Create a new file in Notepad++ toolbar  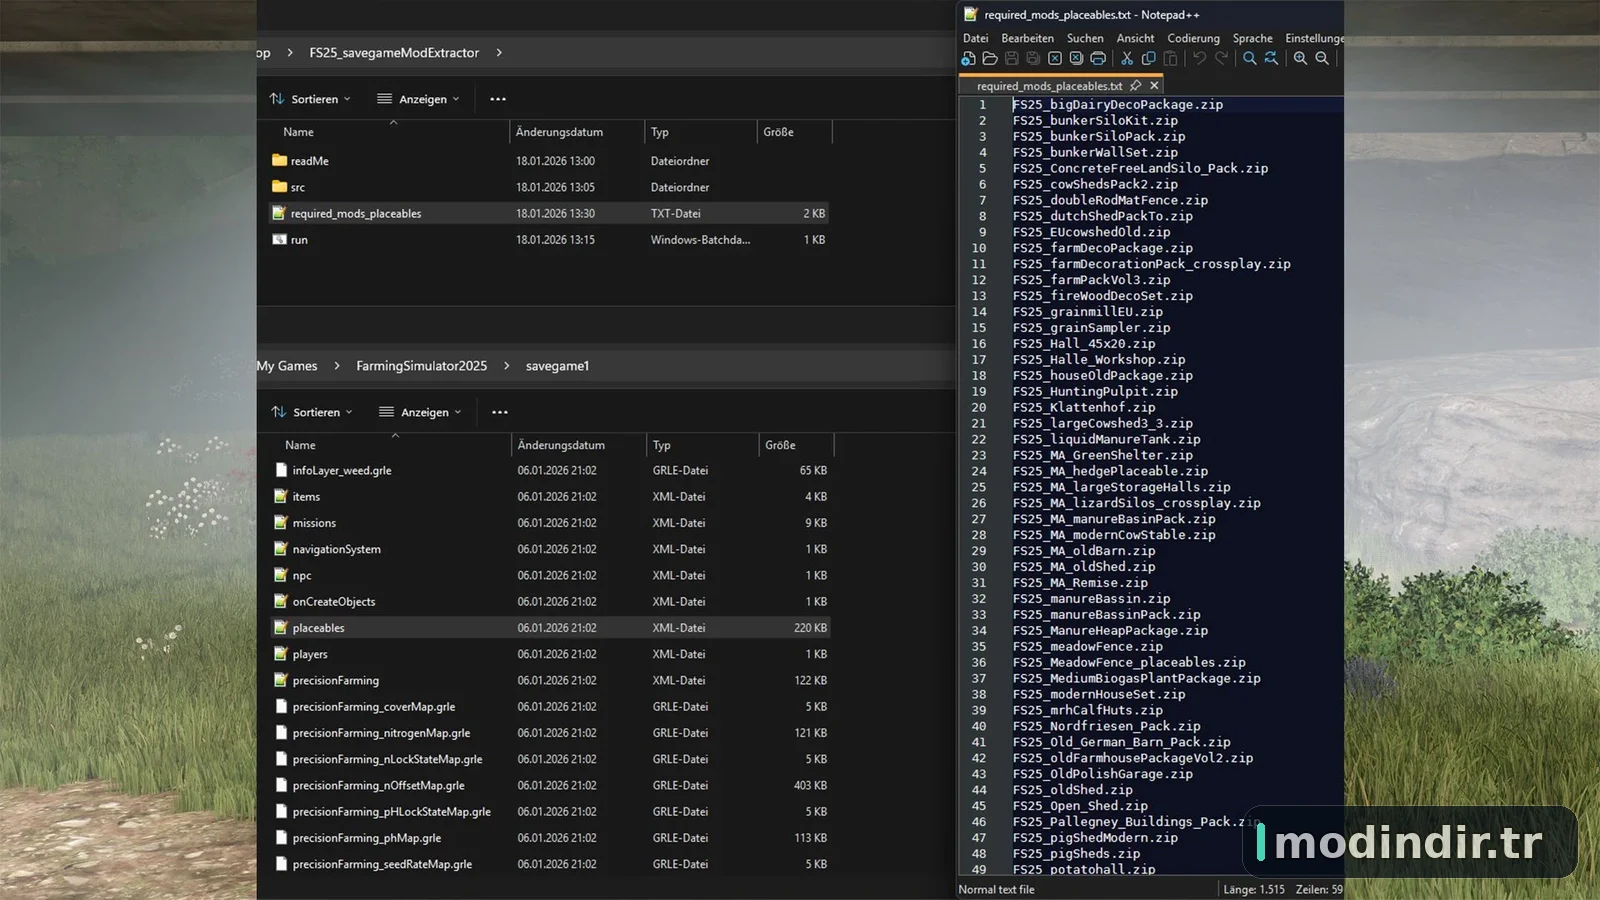pyautogui.click(x=968, y=59)
